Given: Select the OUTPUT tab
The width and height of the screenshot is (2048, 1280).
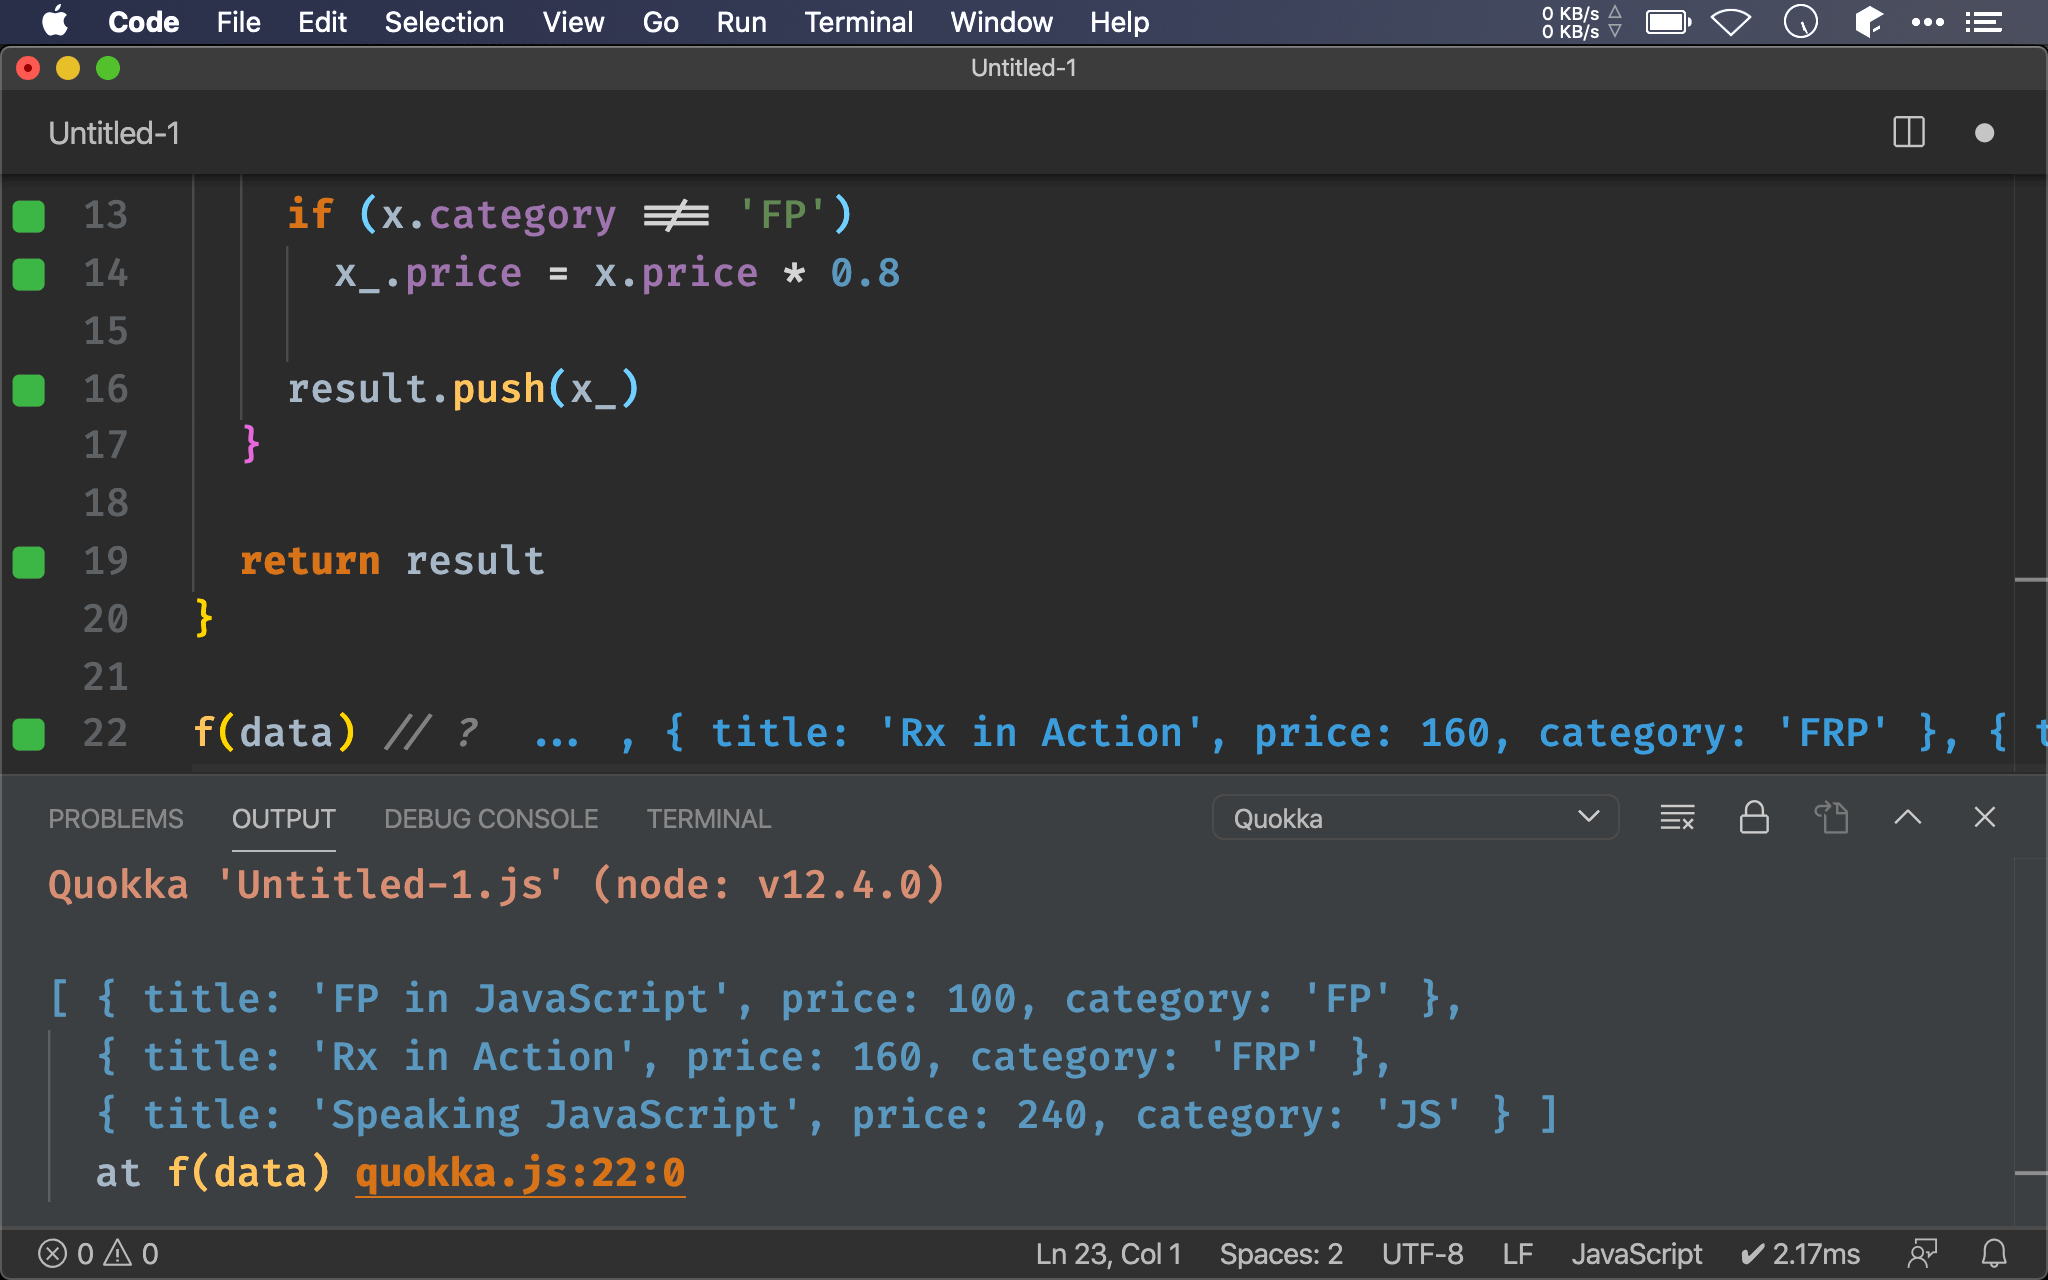Looking at the screenshot, I should pyautogui.click(x=282, y=818).
